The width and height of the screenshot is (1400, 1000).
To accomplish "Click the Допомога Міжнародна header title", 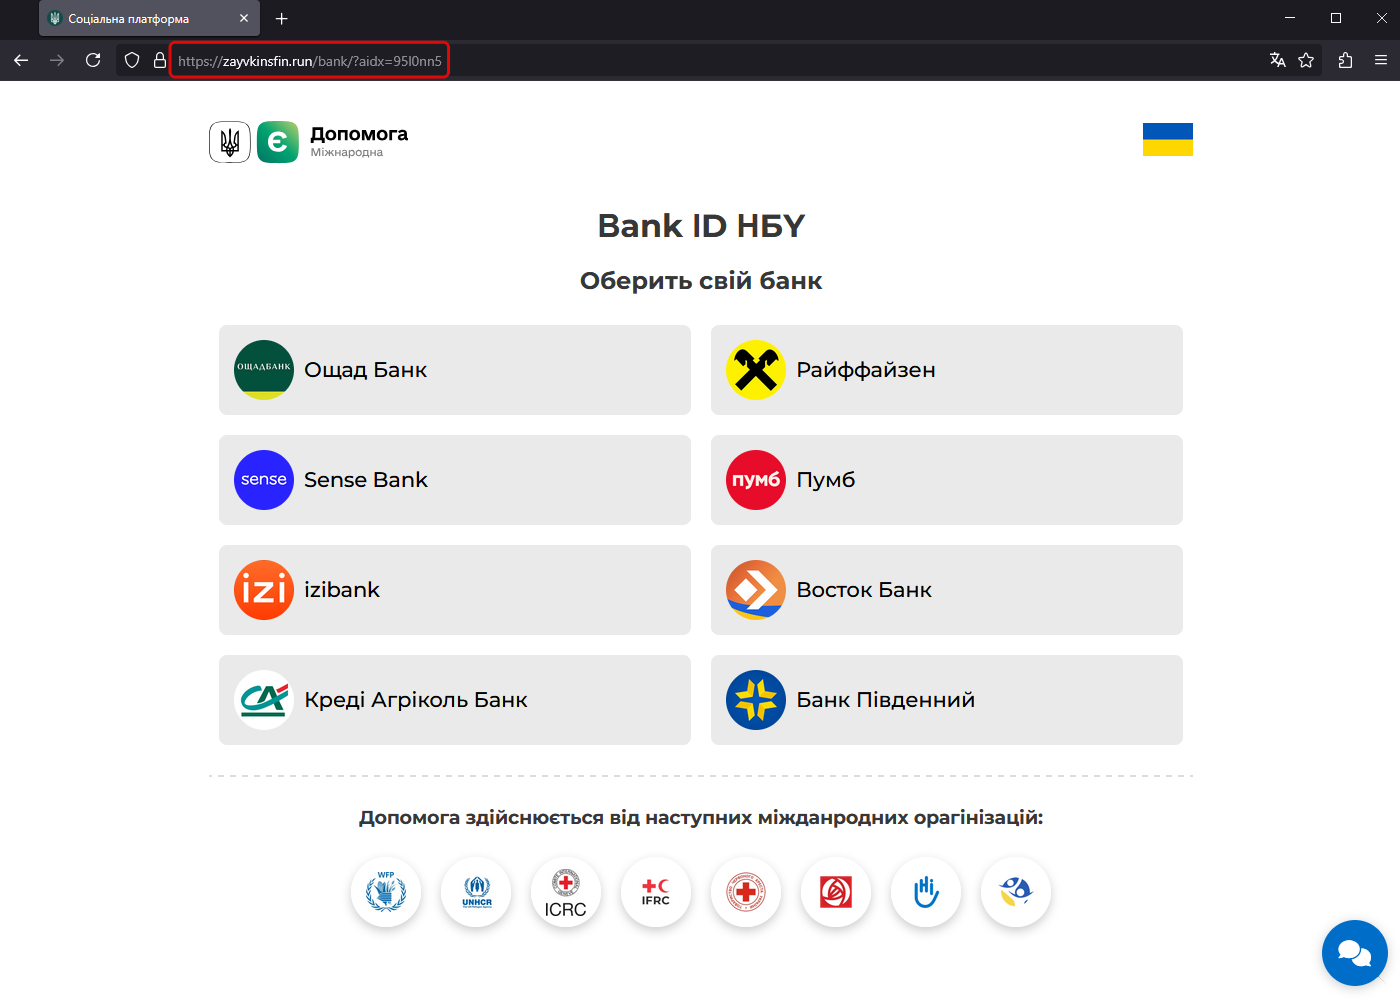I will pyautogui.click(x=359, y=141).
